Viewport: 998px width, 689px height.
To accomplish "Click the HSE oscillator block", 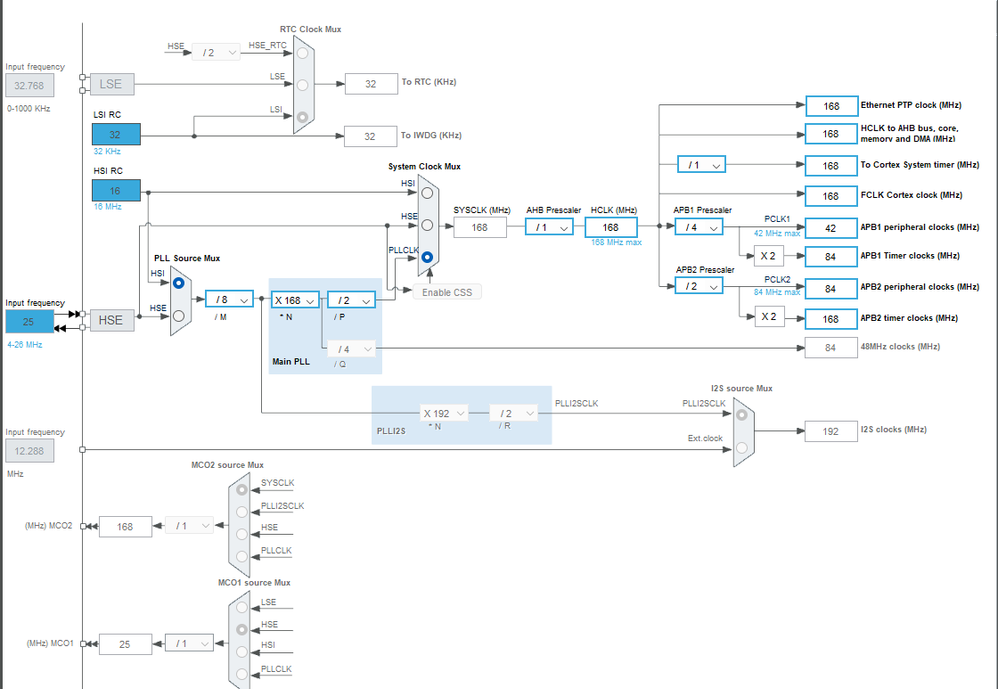I will pyautogui.click(x=112, y=320).
